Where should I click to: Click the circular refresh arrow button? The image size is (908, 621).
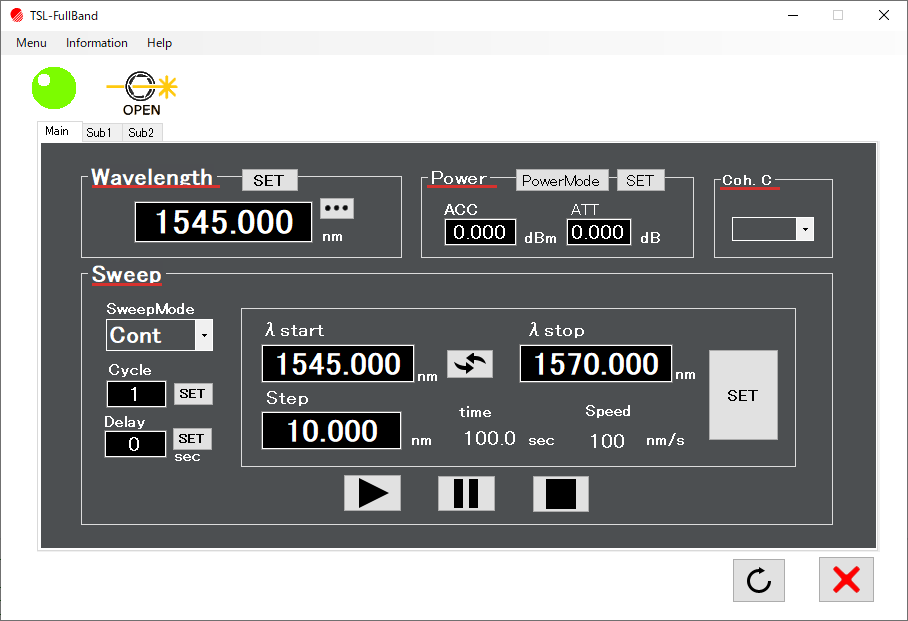tap(758, 580)
